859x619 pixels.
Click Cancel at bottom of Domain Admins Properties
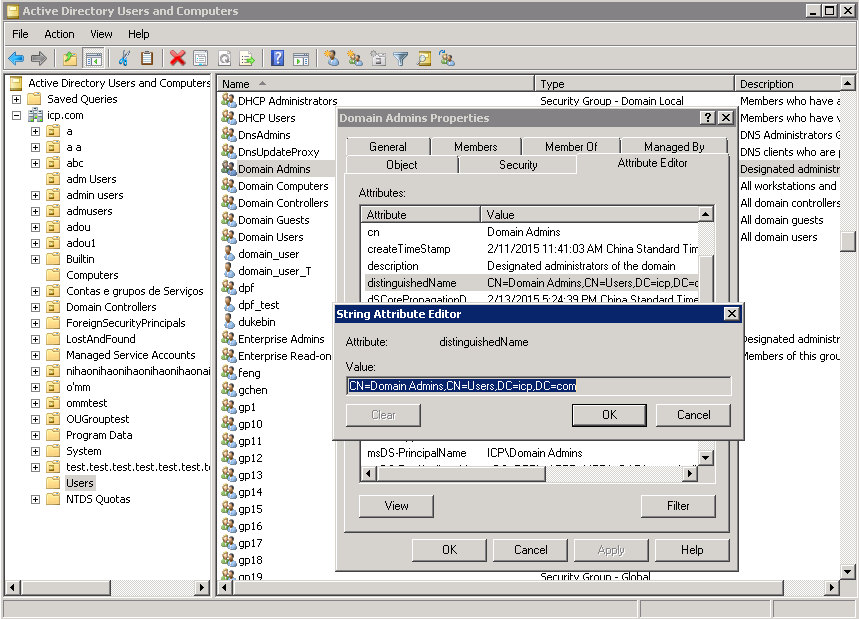click(x=530, y=549)
